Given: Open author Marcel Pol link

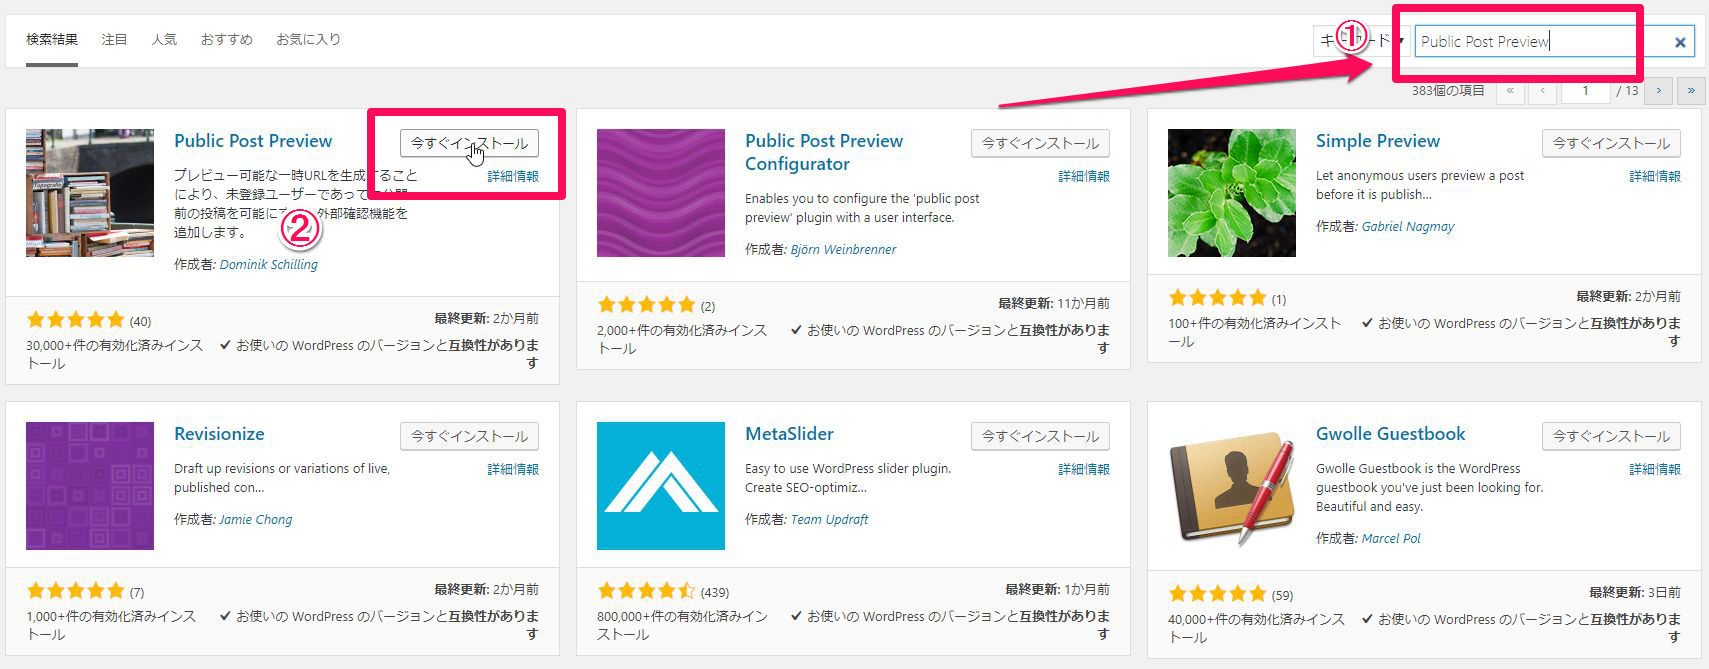Looking at the screenshot, I should pos(1391,539).
